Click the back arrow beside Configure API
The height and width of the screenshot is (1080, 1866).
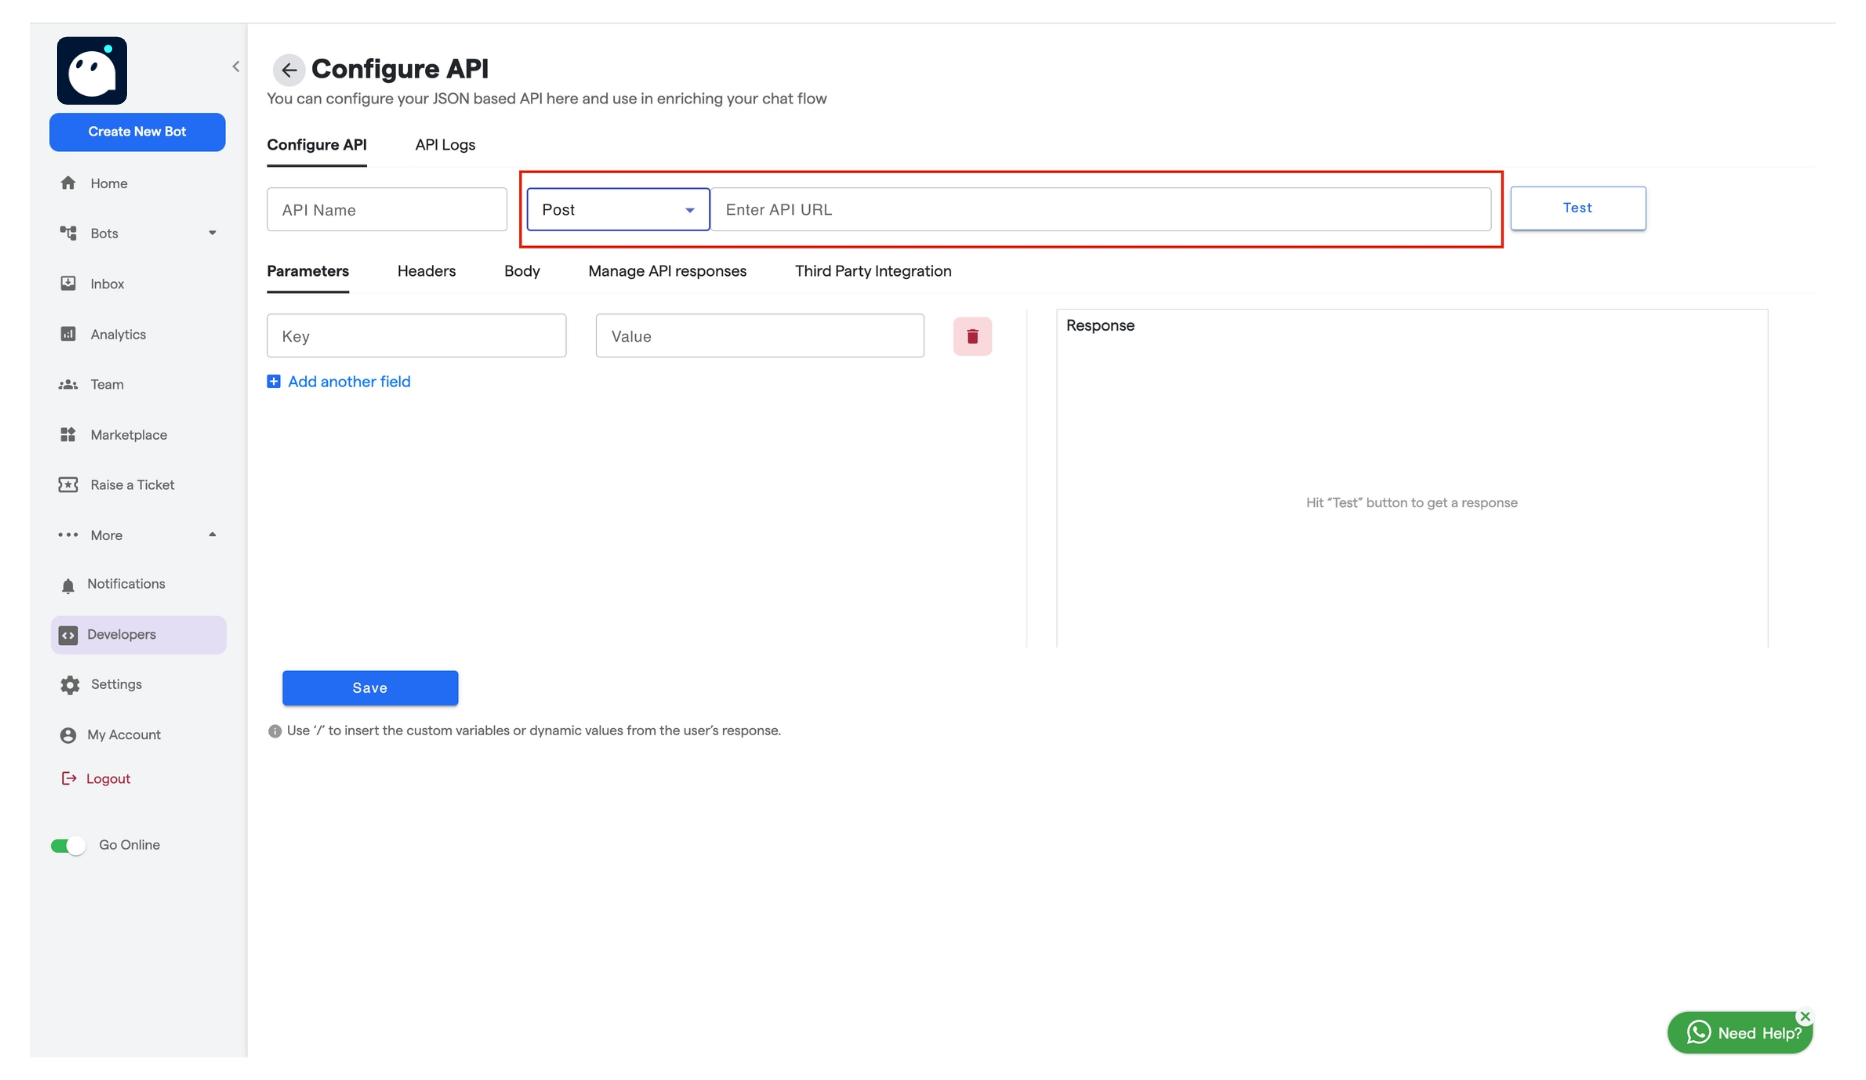(289, 70)
